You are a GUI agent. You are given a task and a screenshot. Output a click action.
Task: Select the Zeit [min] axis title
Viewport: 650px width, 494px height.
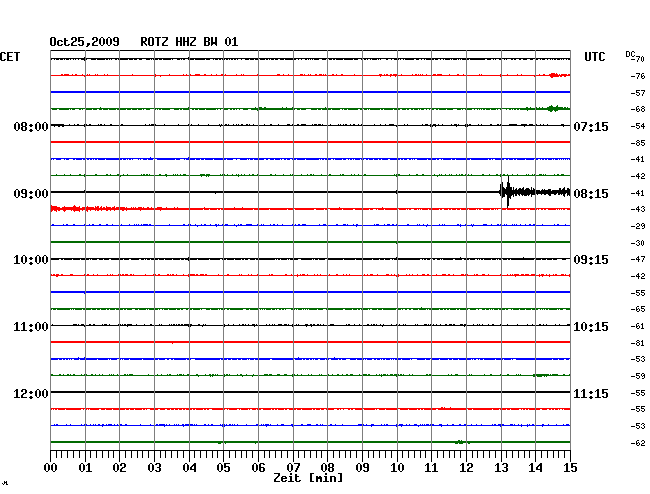click(308, 478)
